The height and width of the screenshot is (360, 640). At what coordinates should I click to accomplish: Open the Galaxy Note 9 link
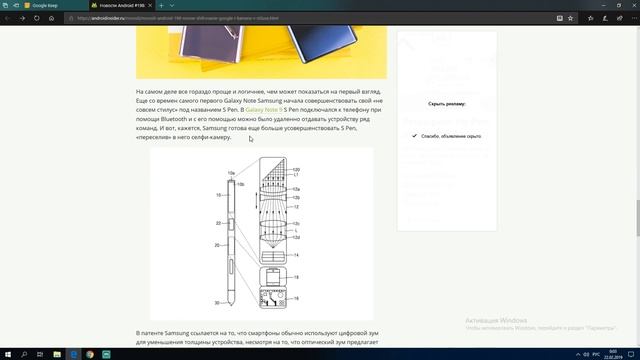264,110
